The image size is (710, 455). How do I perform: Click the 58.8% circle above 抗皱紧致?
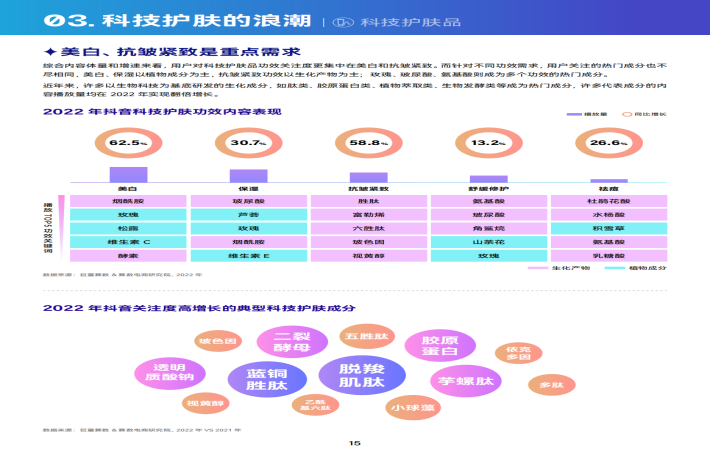[368, 144]
